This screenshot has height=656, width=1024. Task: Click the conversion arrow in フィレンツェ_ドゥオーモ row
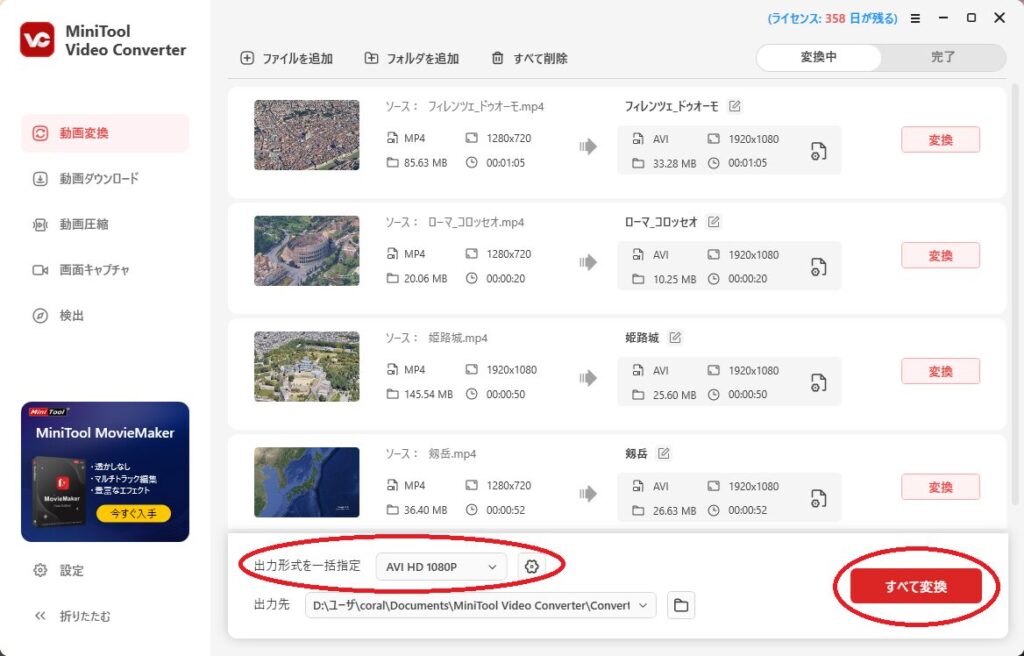tap(588, 146)
